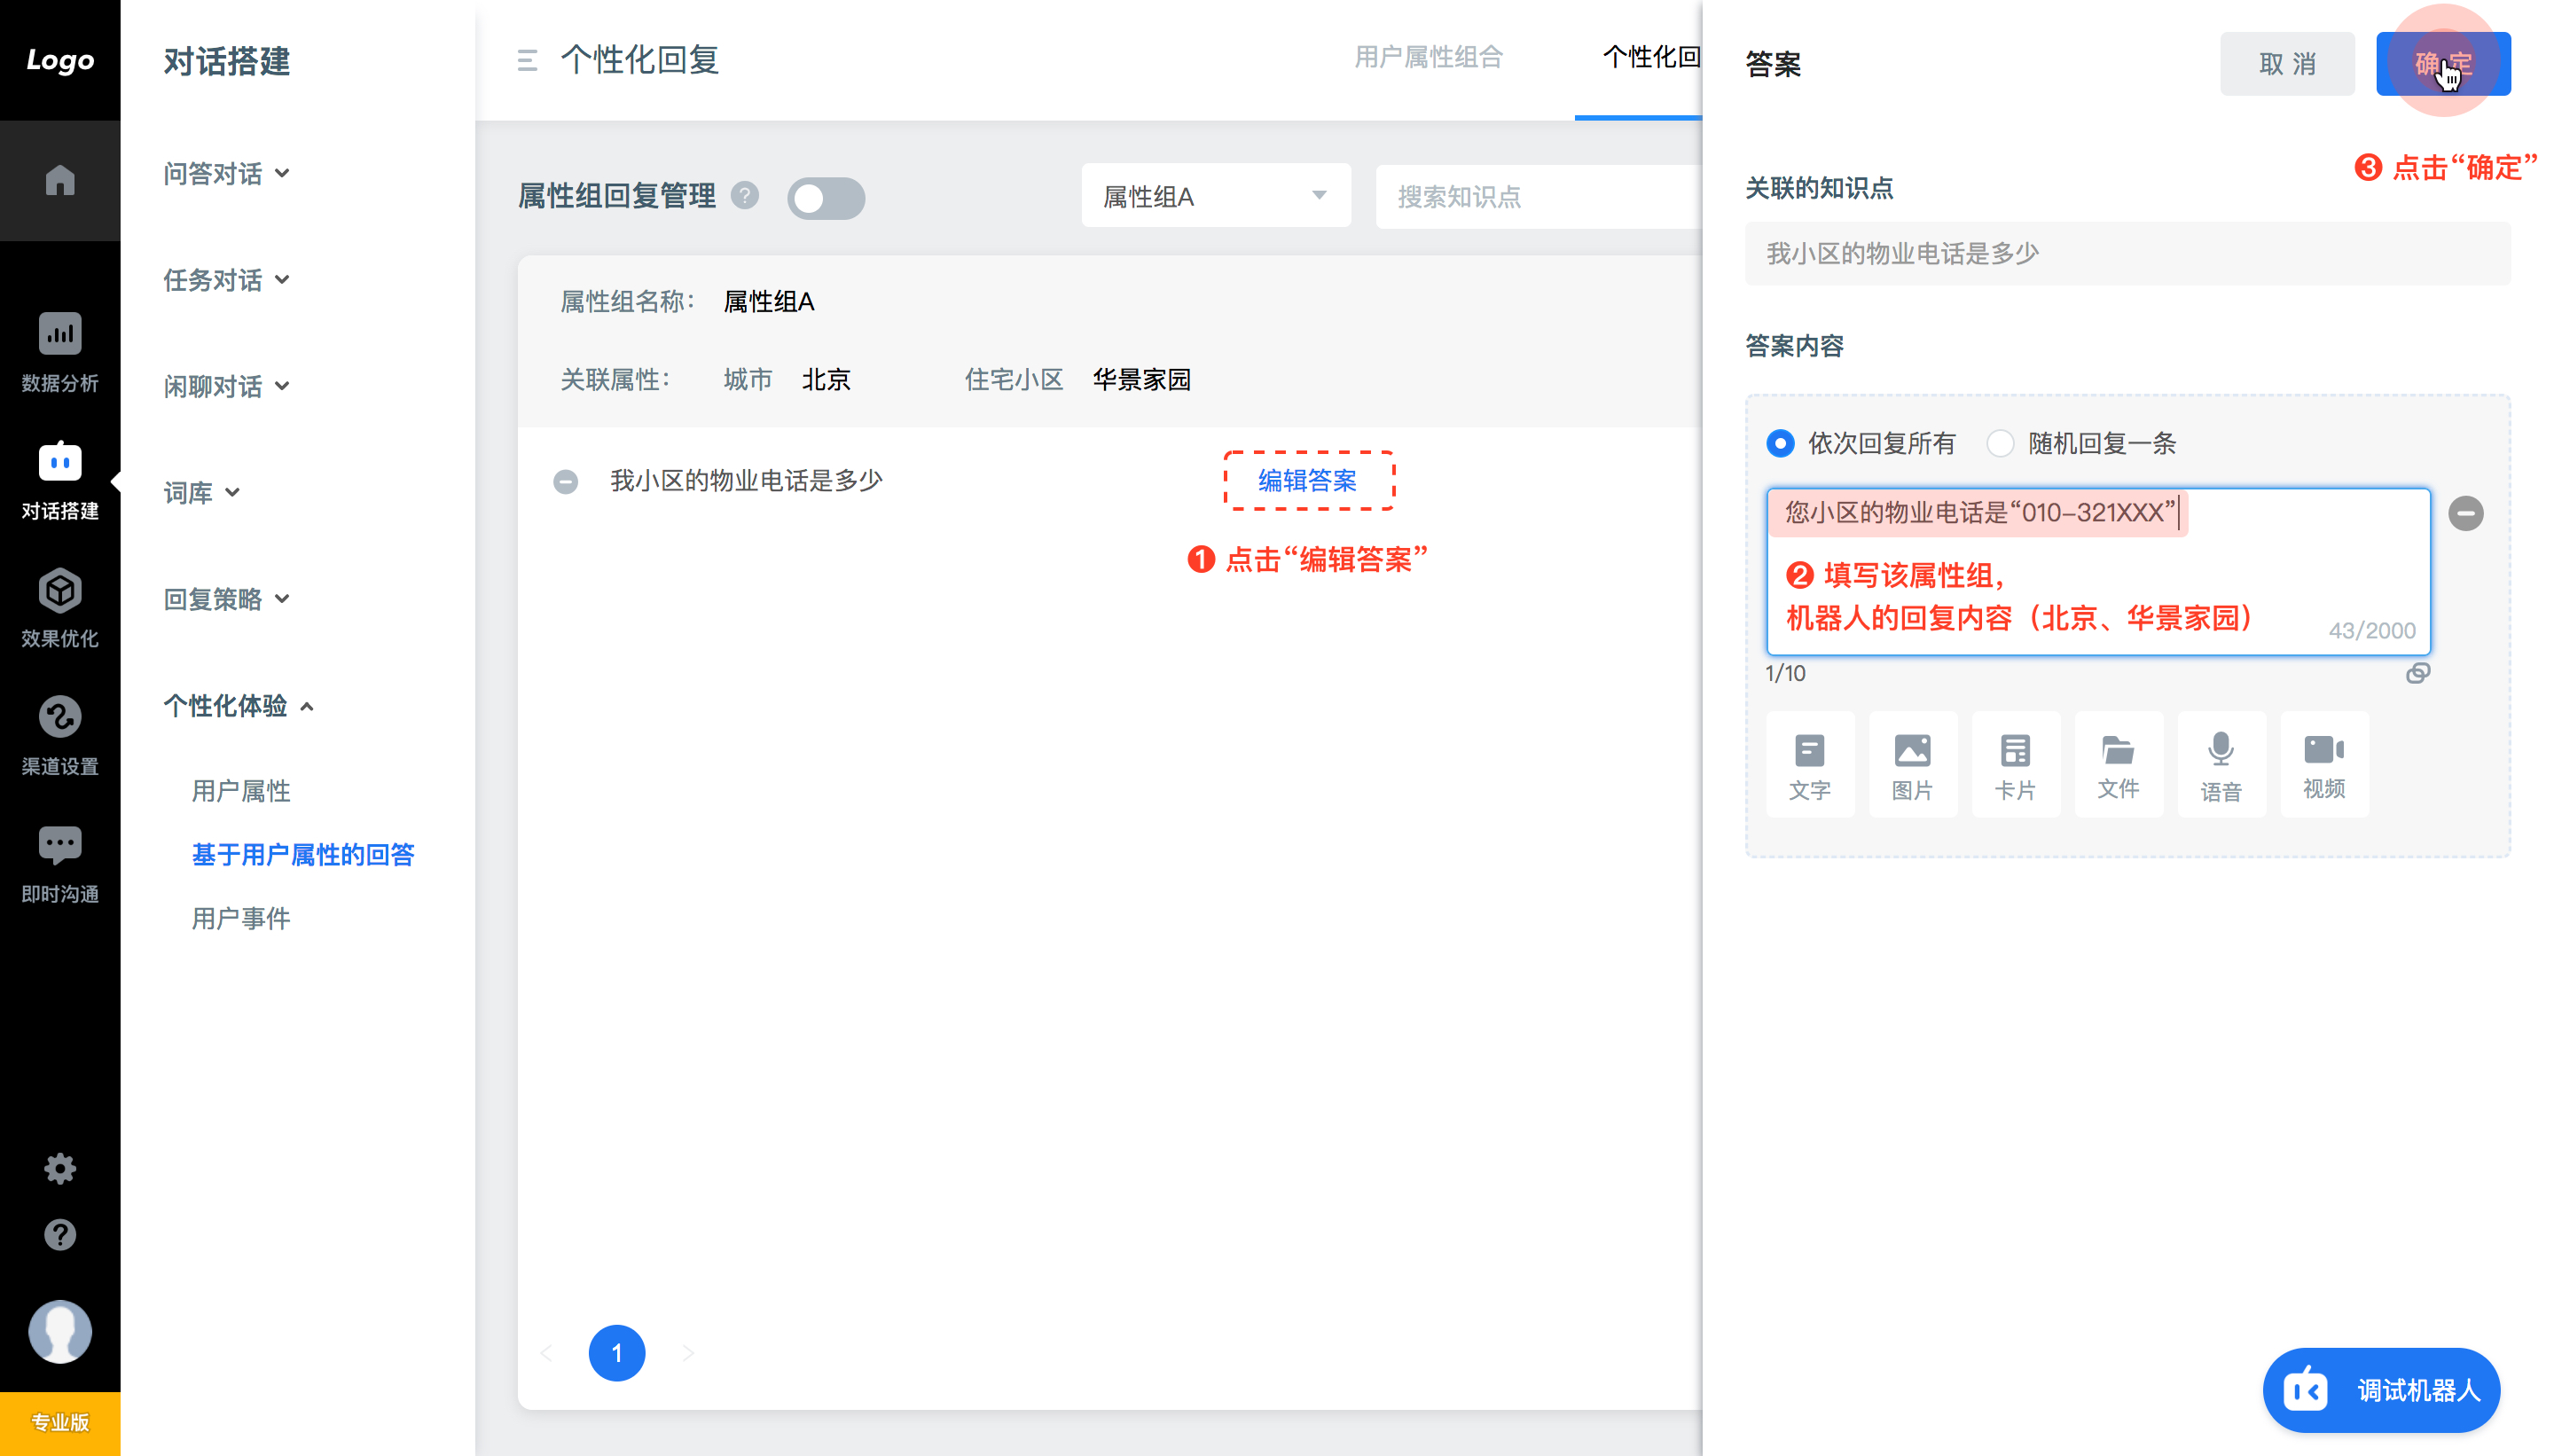
Task: Select 依次回复所有 radio option
Action: tap(1780, 443)
